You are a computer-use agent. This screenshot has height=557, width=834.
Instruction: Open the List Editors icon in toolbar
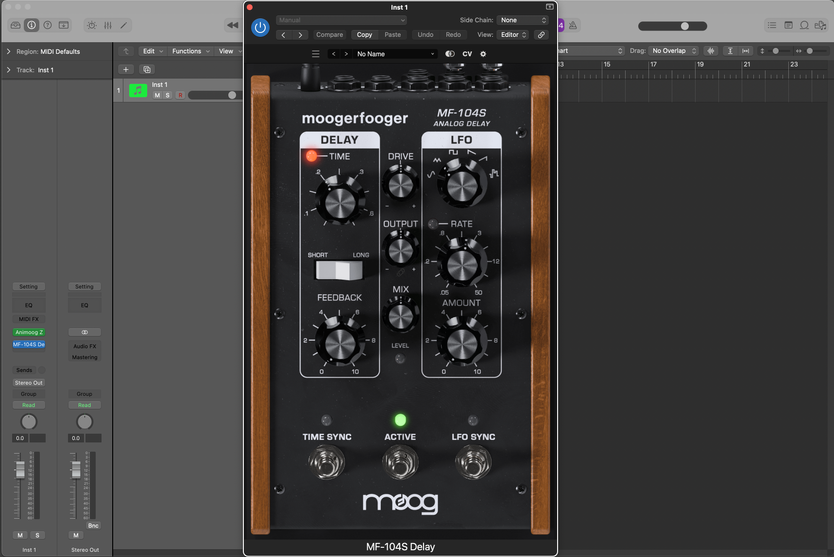772,25
